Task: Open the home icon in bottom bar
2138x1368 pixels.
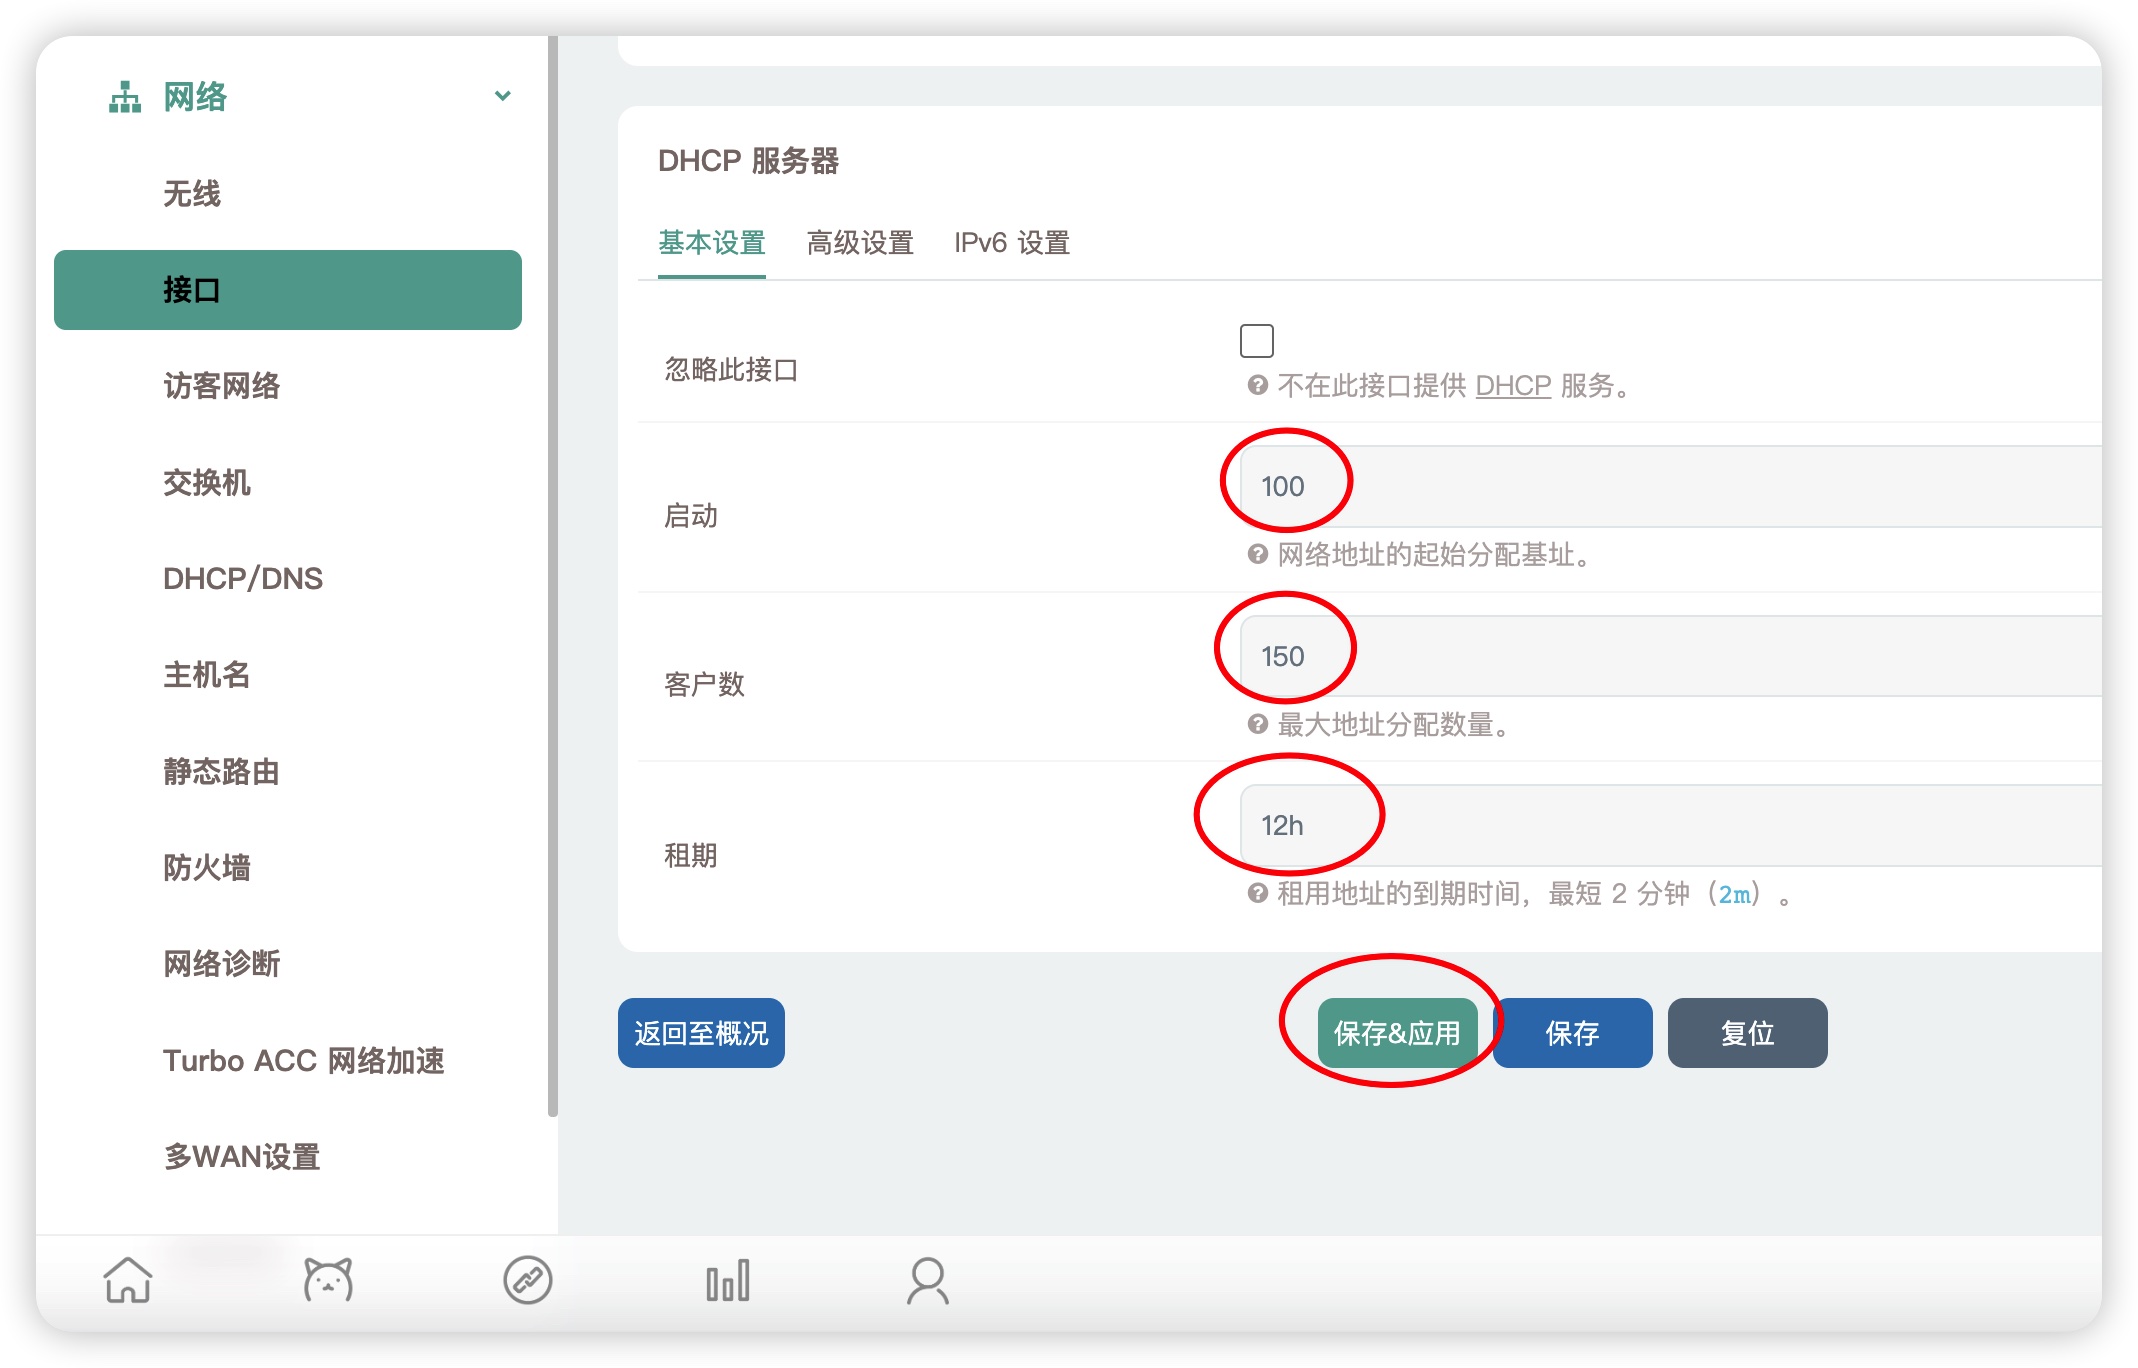Action: click(x=130, y=1281)
